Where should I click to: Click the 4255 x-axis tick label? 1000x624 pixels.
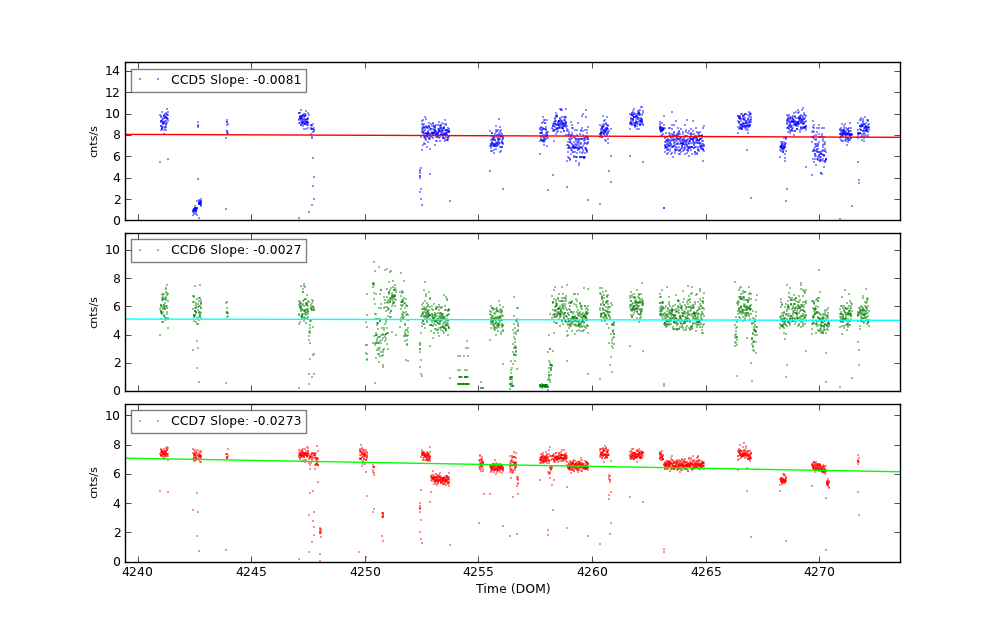click(479, 572)
